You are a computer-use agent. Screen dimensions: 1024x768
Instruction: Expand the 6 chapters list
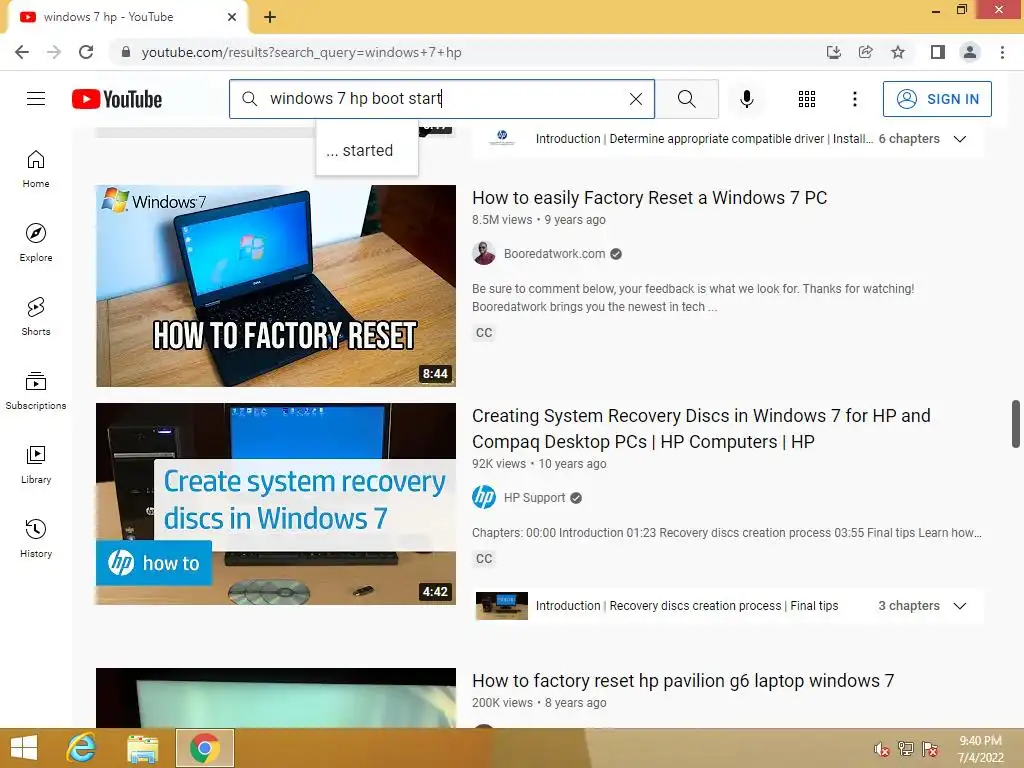(x=959, y=138)
